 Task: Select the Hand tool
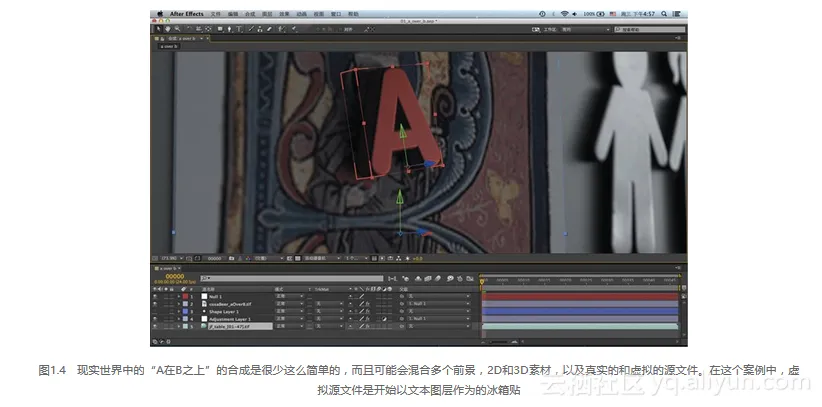(168, 29)
